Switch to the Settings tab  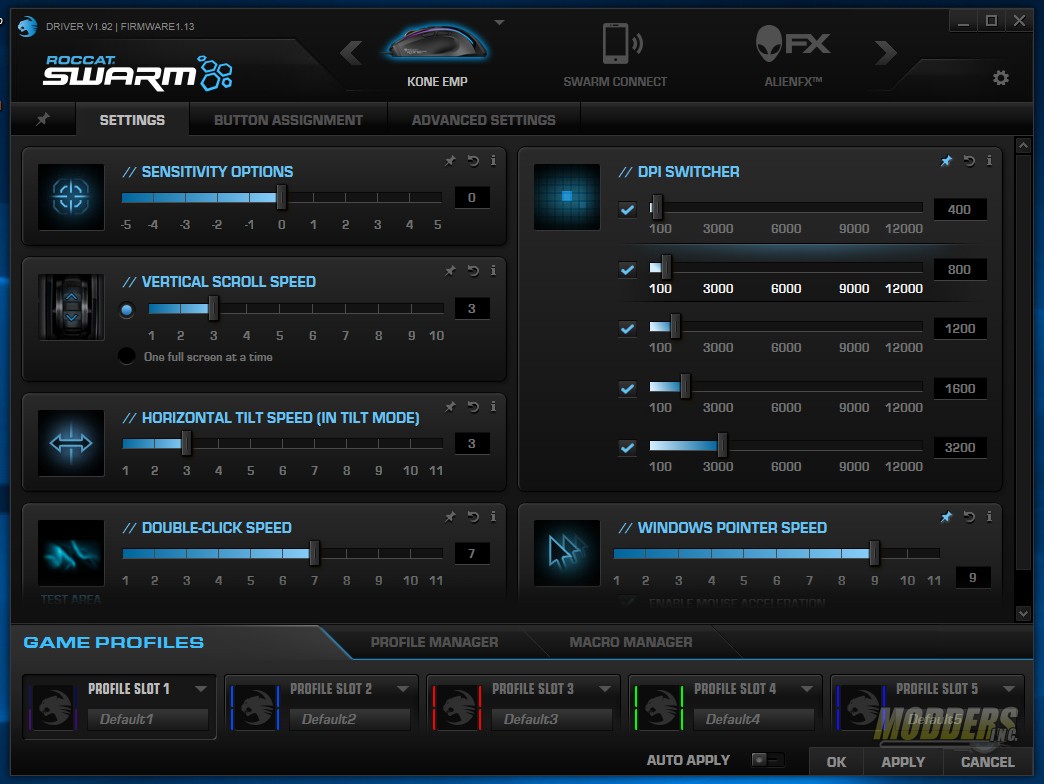[x=132, y=120]
